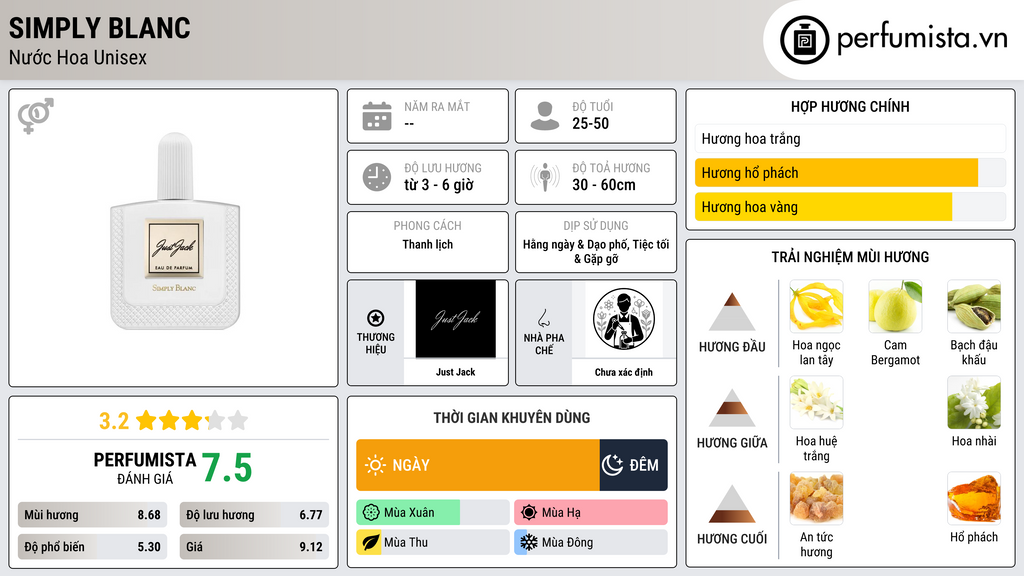Click the calendar icon for Năm ra mắt
This screenshot has width=1024, height=576.
(377, 116)
